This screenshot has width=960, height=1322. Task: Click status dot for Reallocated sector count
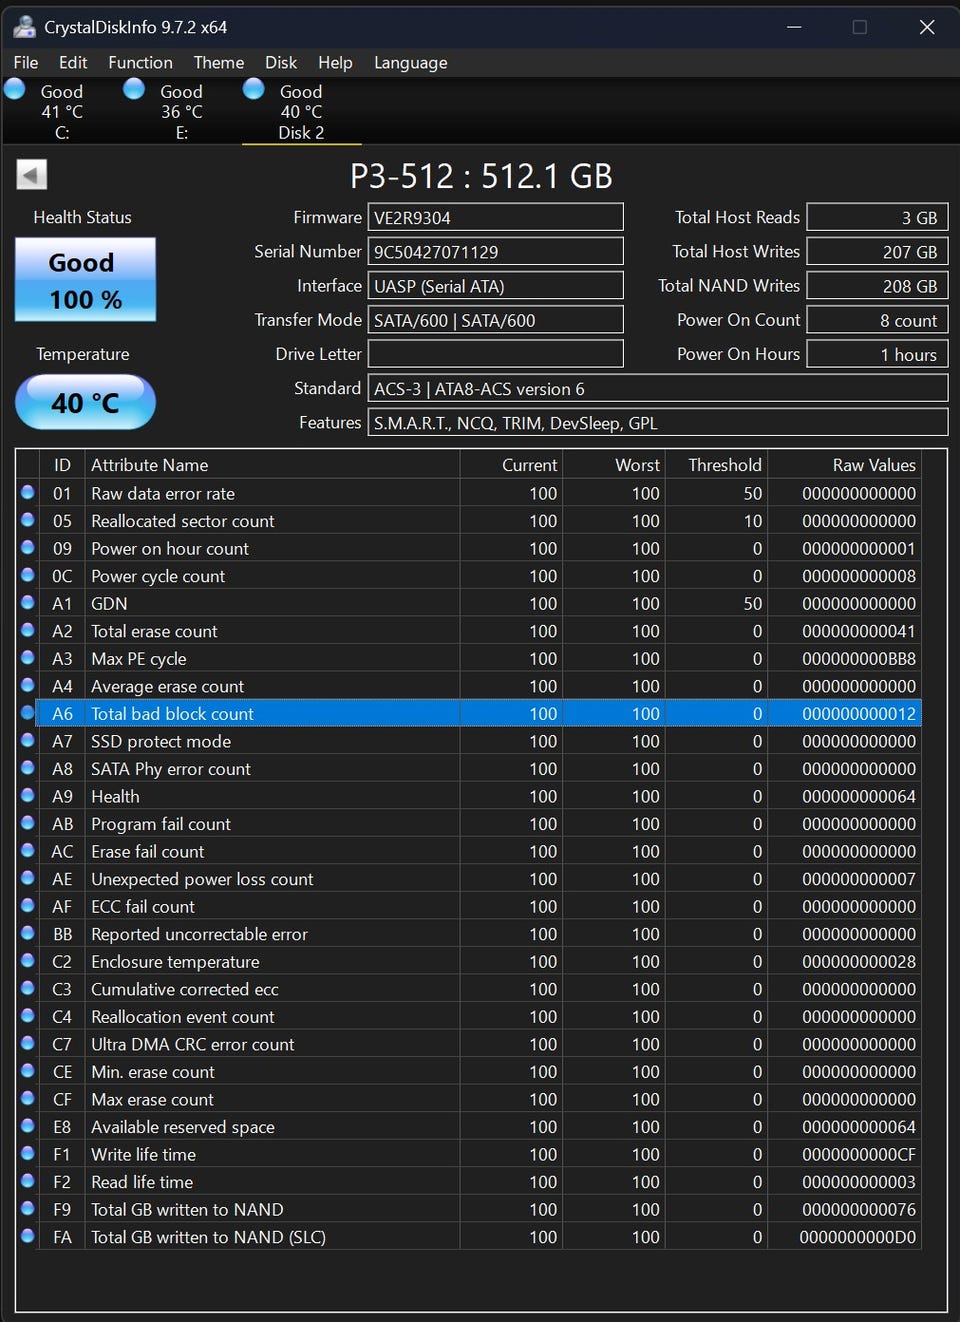coord(28,520)
